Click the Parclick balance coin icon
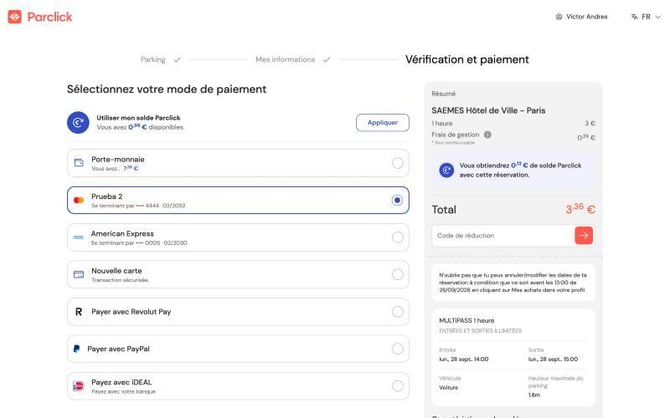 tap(78, 123)
